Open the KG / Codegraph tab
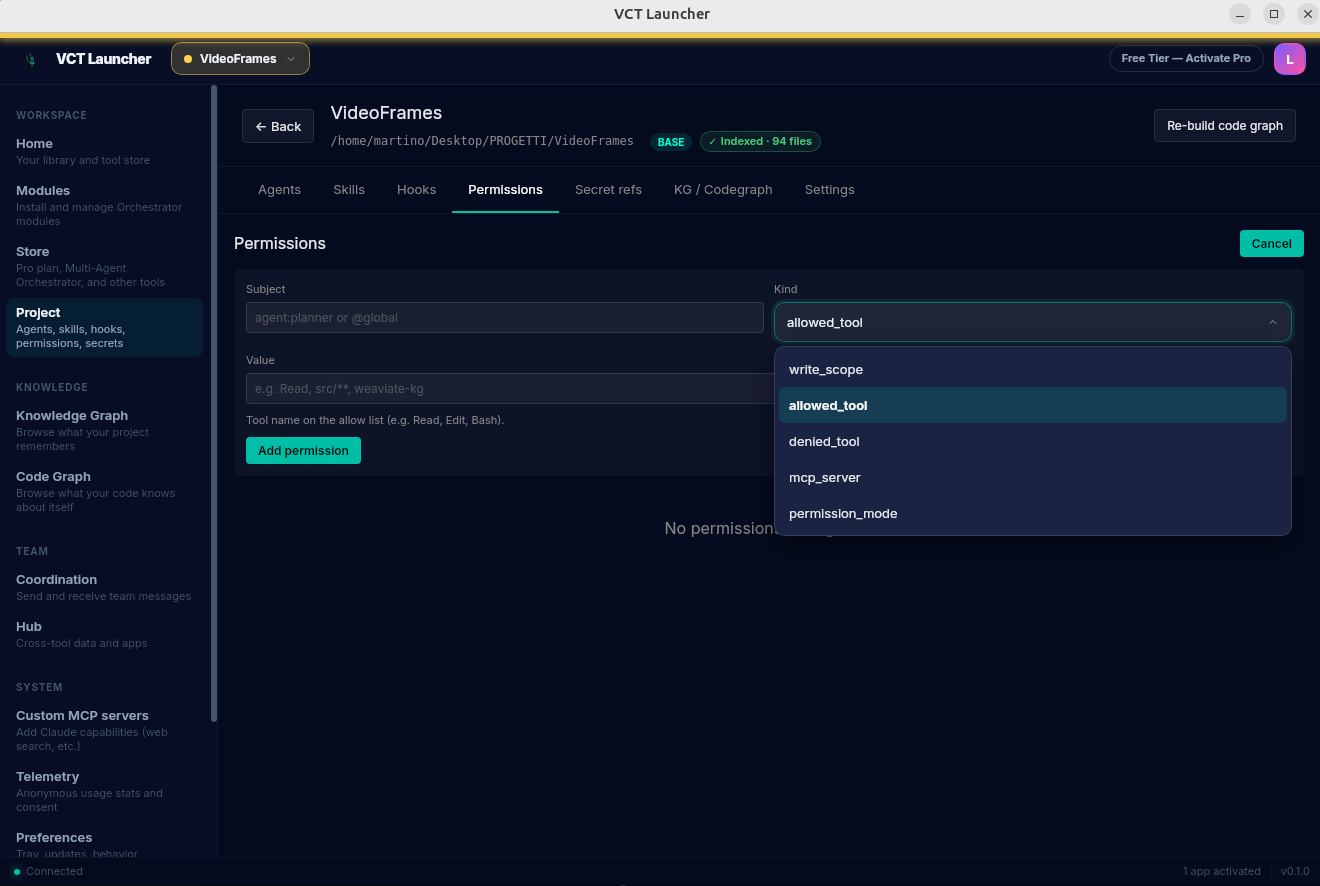The image size is (1320, 886). [723, 189]
